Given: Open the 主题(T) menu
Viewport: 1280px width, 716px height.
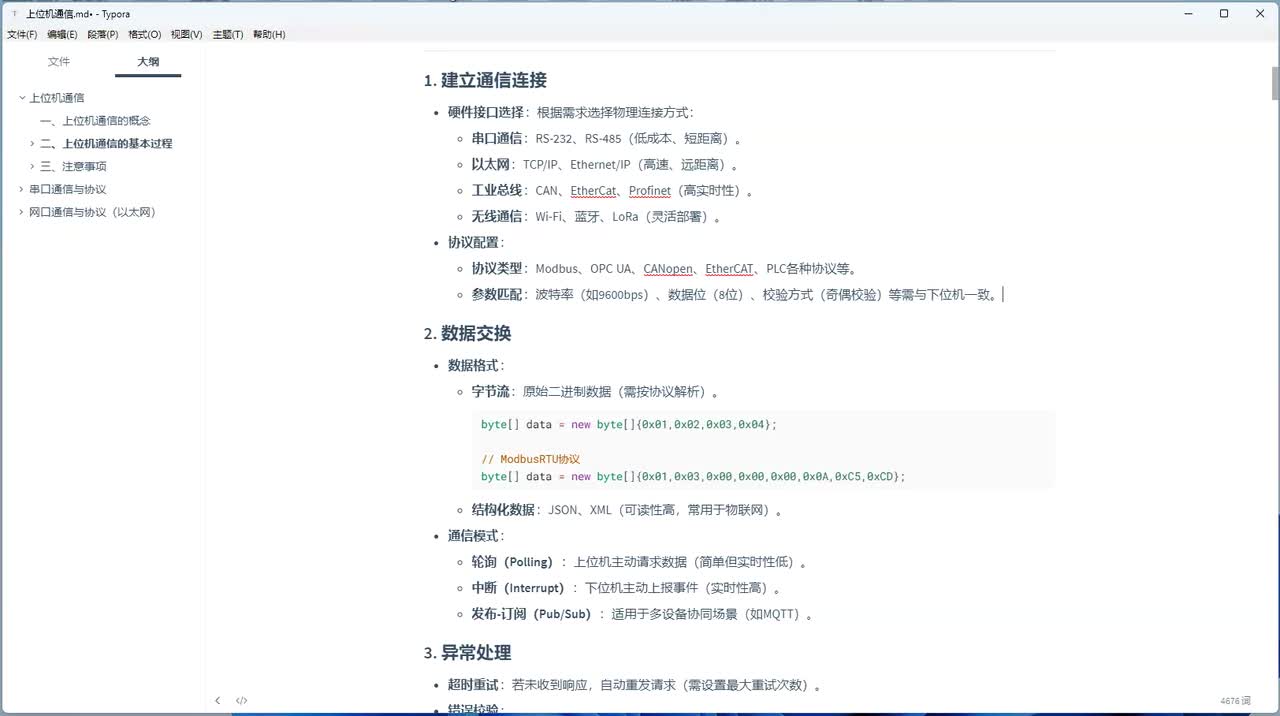Looking at the screenshot, I should point(228,34).
